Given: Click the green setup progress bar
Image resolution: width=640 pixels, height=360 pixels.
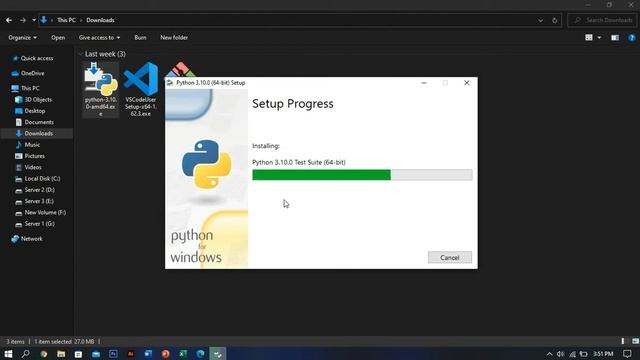Looking at the screenshot, I should (362, 175).
